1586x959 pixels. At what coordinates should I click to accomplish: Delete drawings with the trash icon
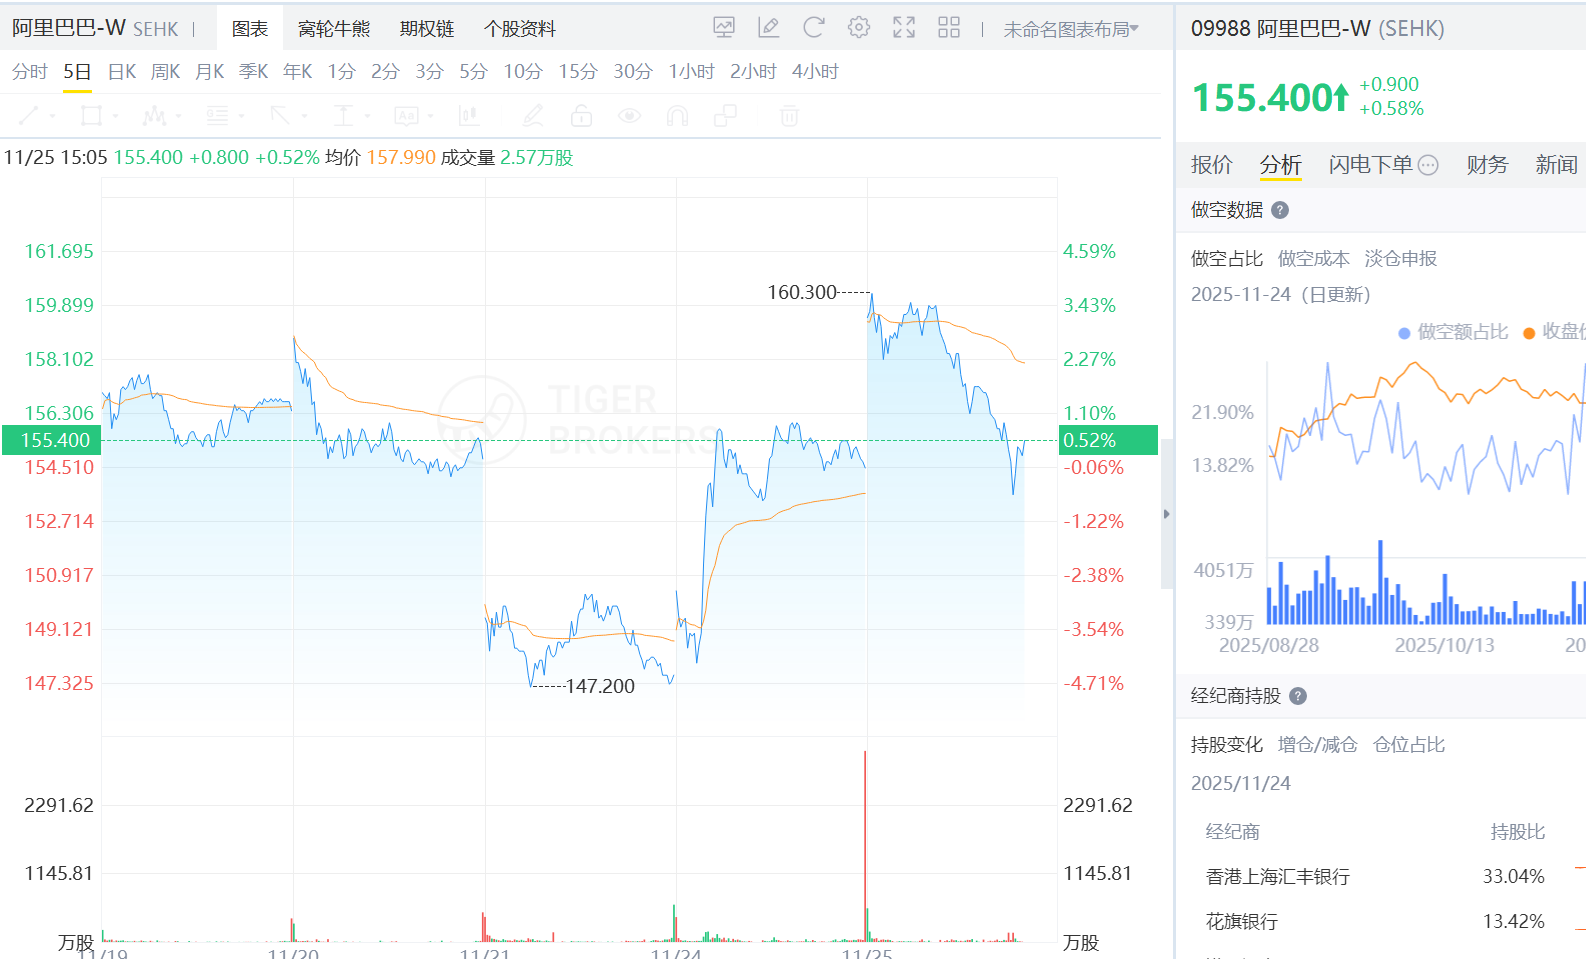[x=789, y=116]
